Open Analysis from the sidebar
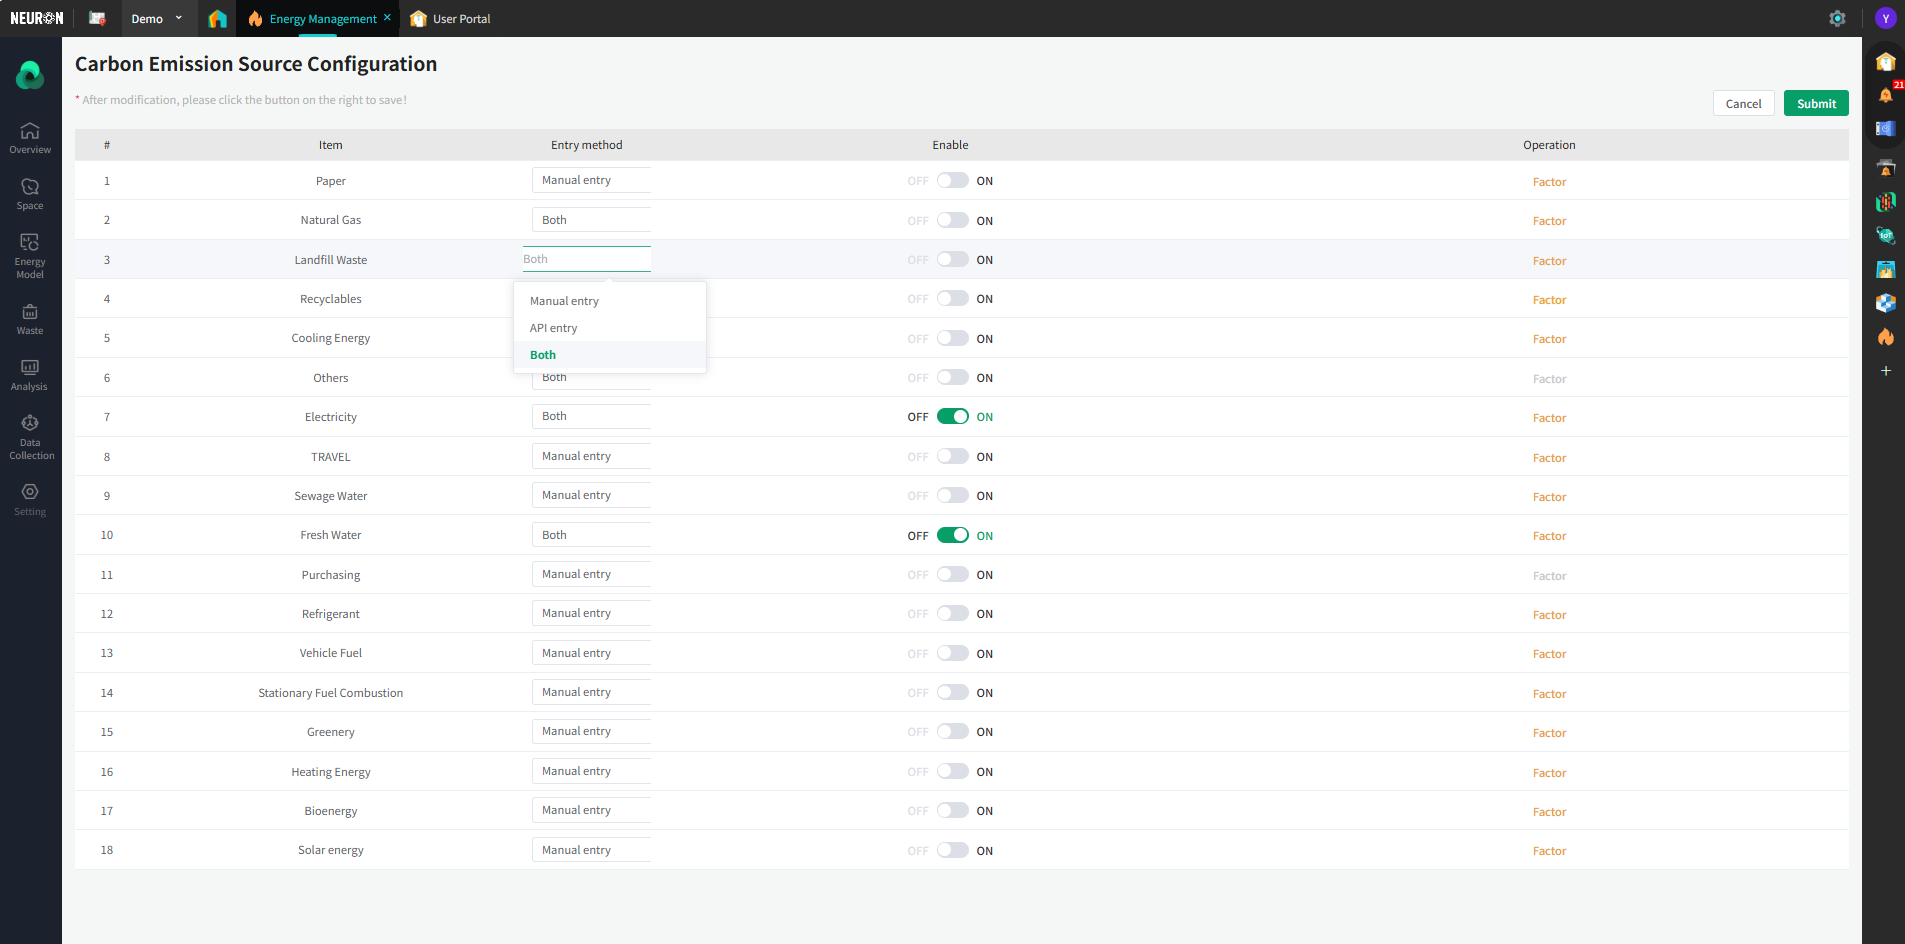The image size is (1905, 944). click(x=30, y=375)
